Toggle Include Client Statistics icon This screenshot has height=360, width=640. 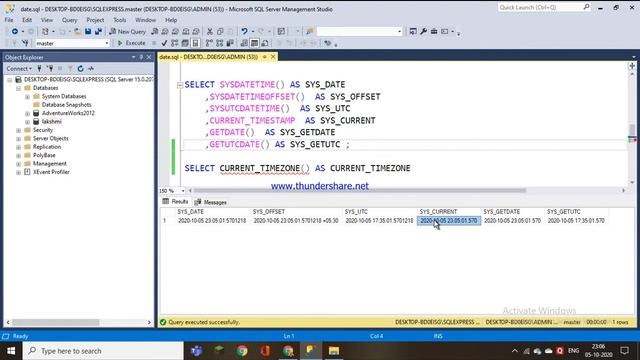tap(230, 43)
